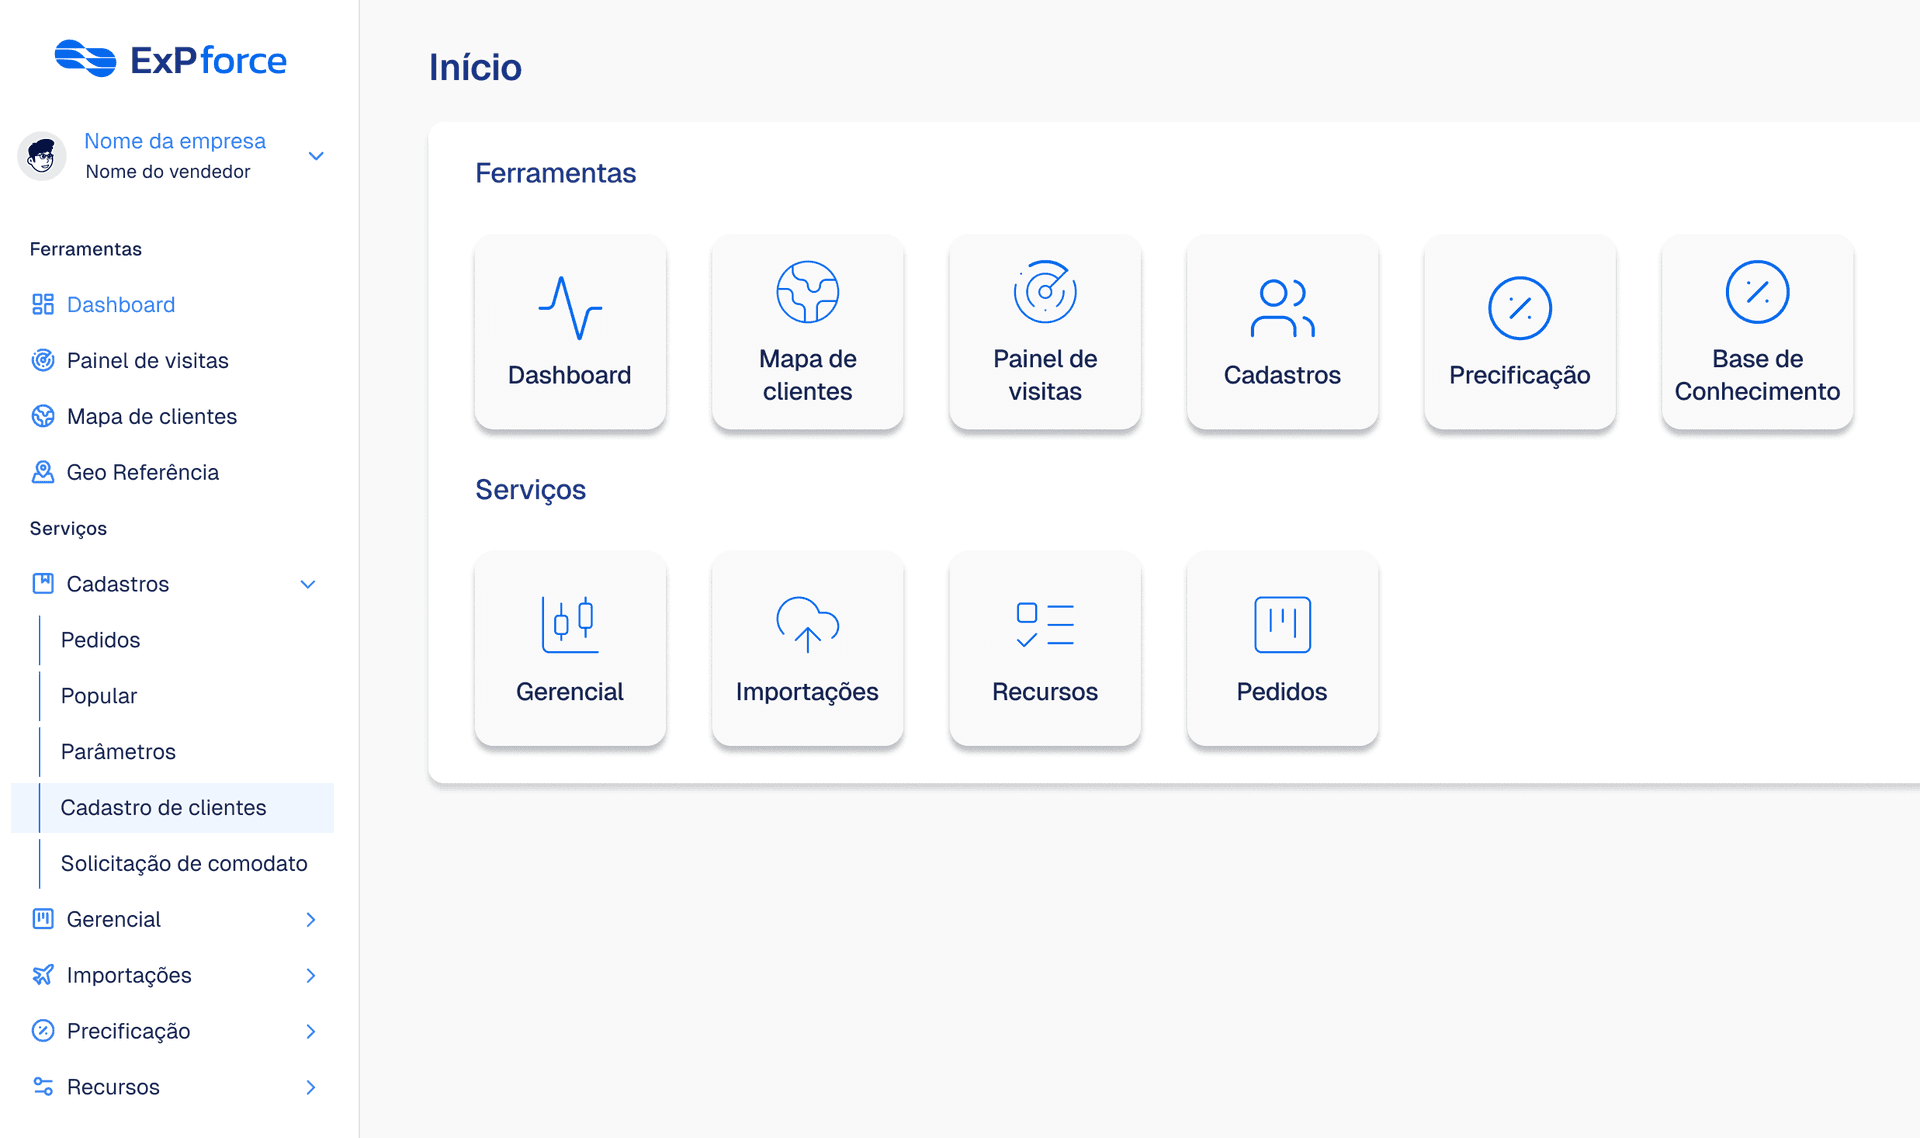Click the Dashboard grid icon in sidebar
The height and width of the screenshot is (1138, 1920).
coord(43,304)
